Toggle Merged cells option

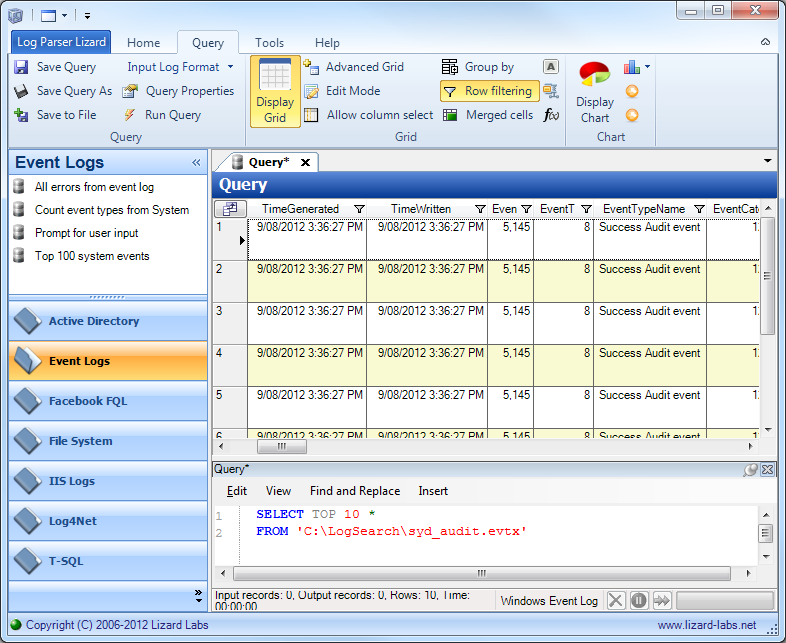[x=488, y=115]
